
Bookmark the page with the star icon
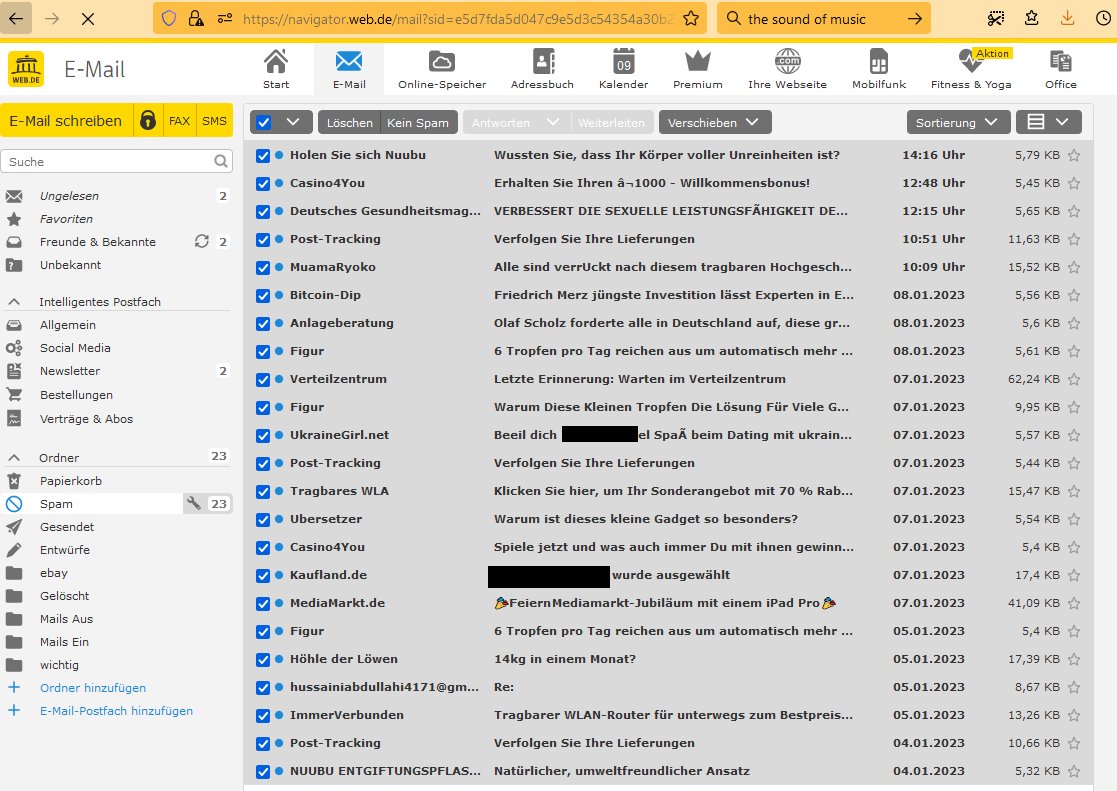pos(690,19)
